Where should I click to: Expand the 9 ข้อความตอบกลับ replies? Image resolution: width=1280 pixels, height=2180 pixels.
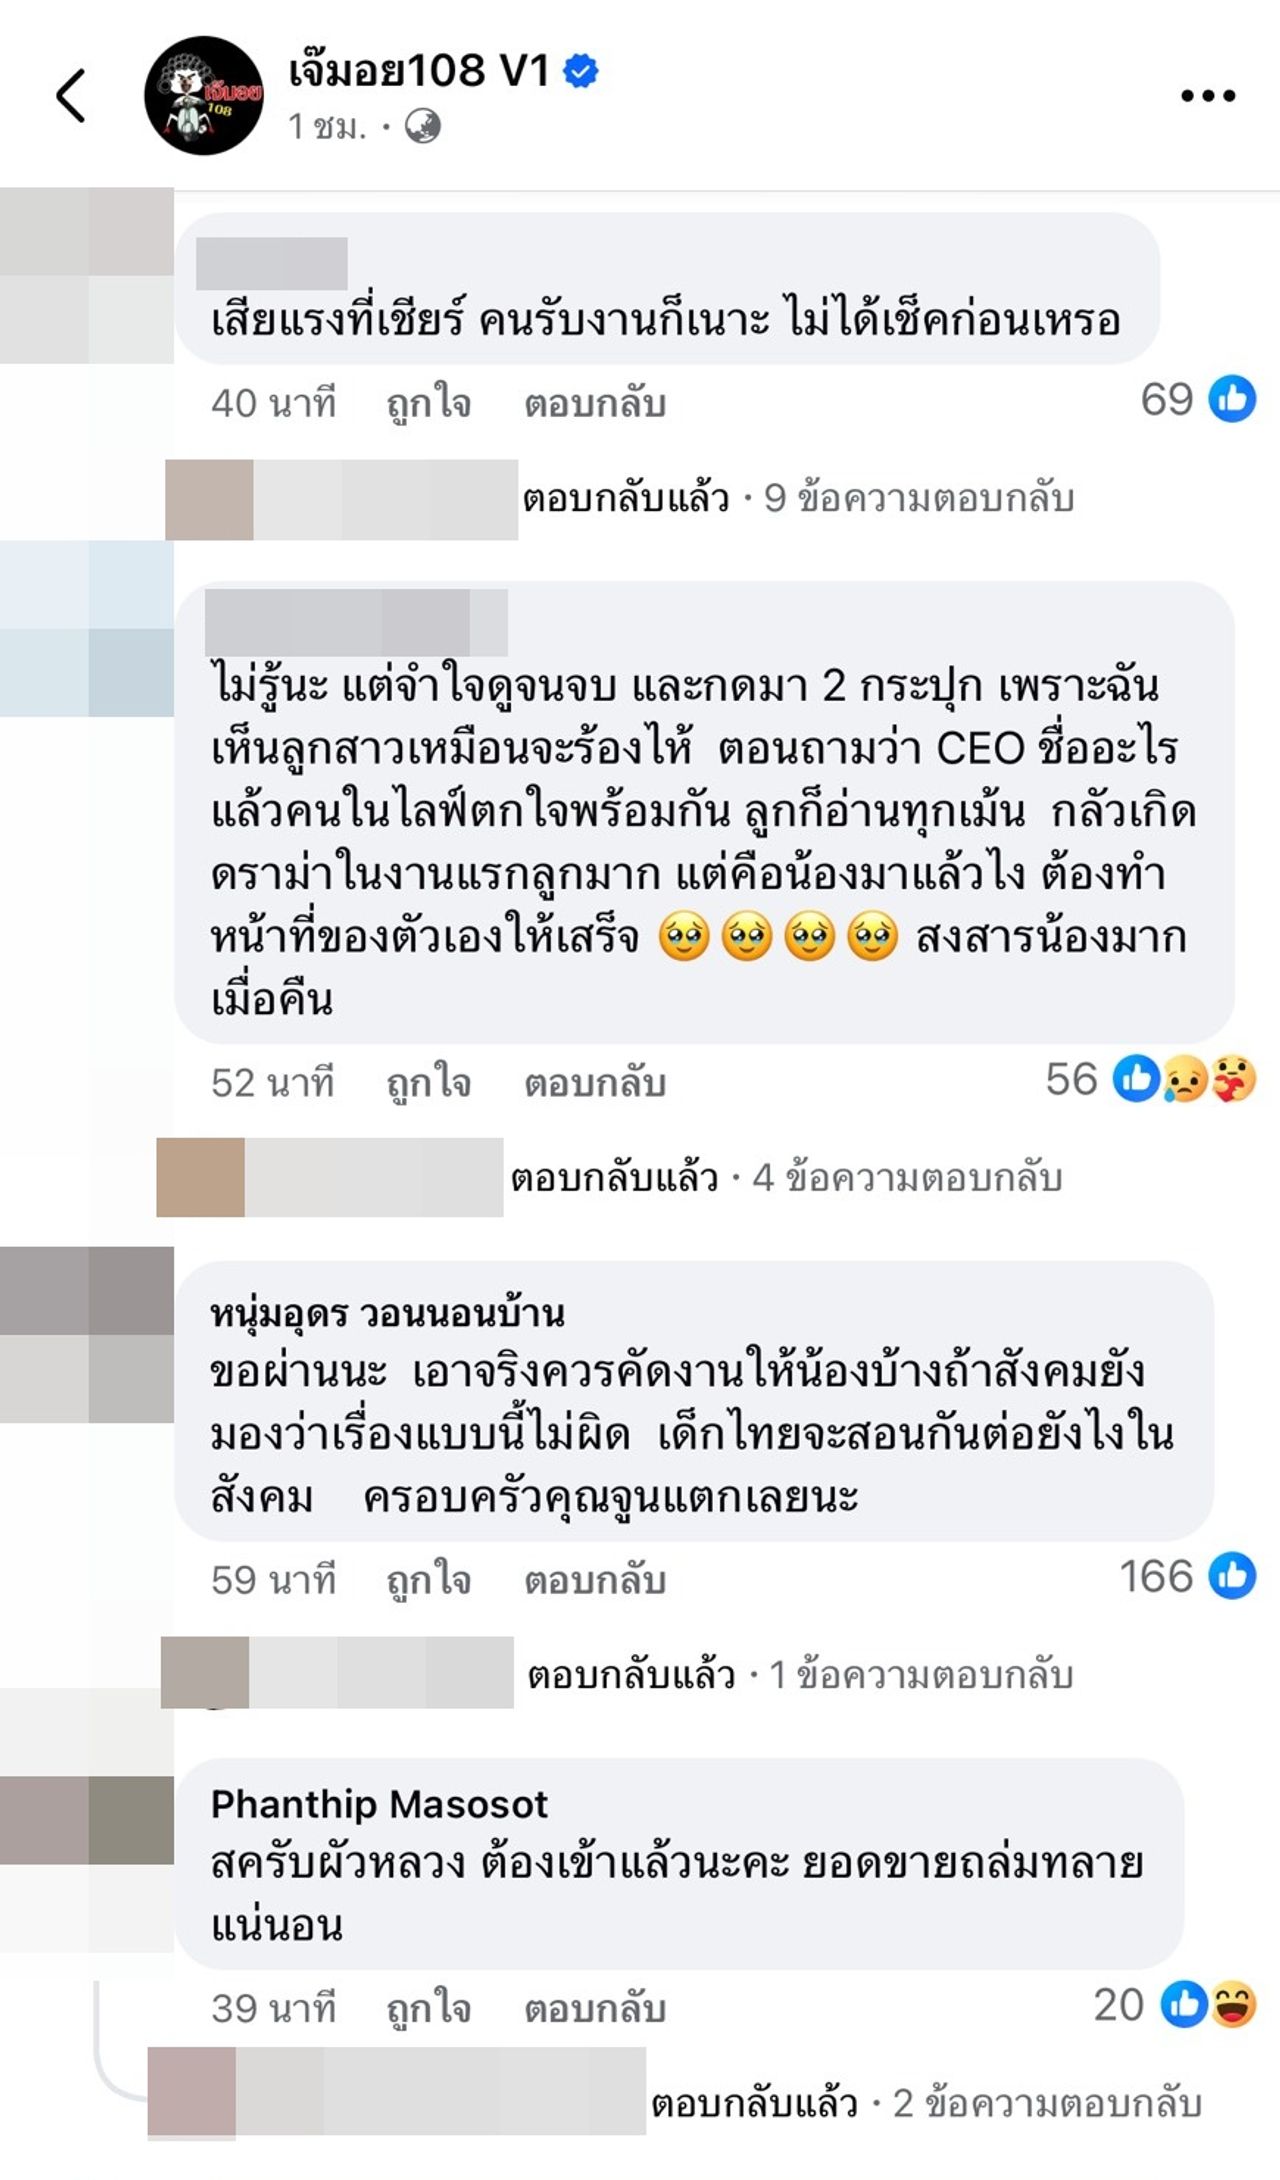[918, 498]
